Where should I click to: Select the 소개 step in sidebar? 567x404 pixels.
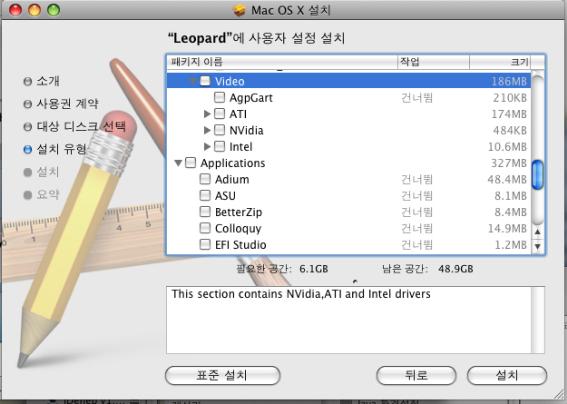point(41,81)
